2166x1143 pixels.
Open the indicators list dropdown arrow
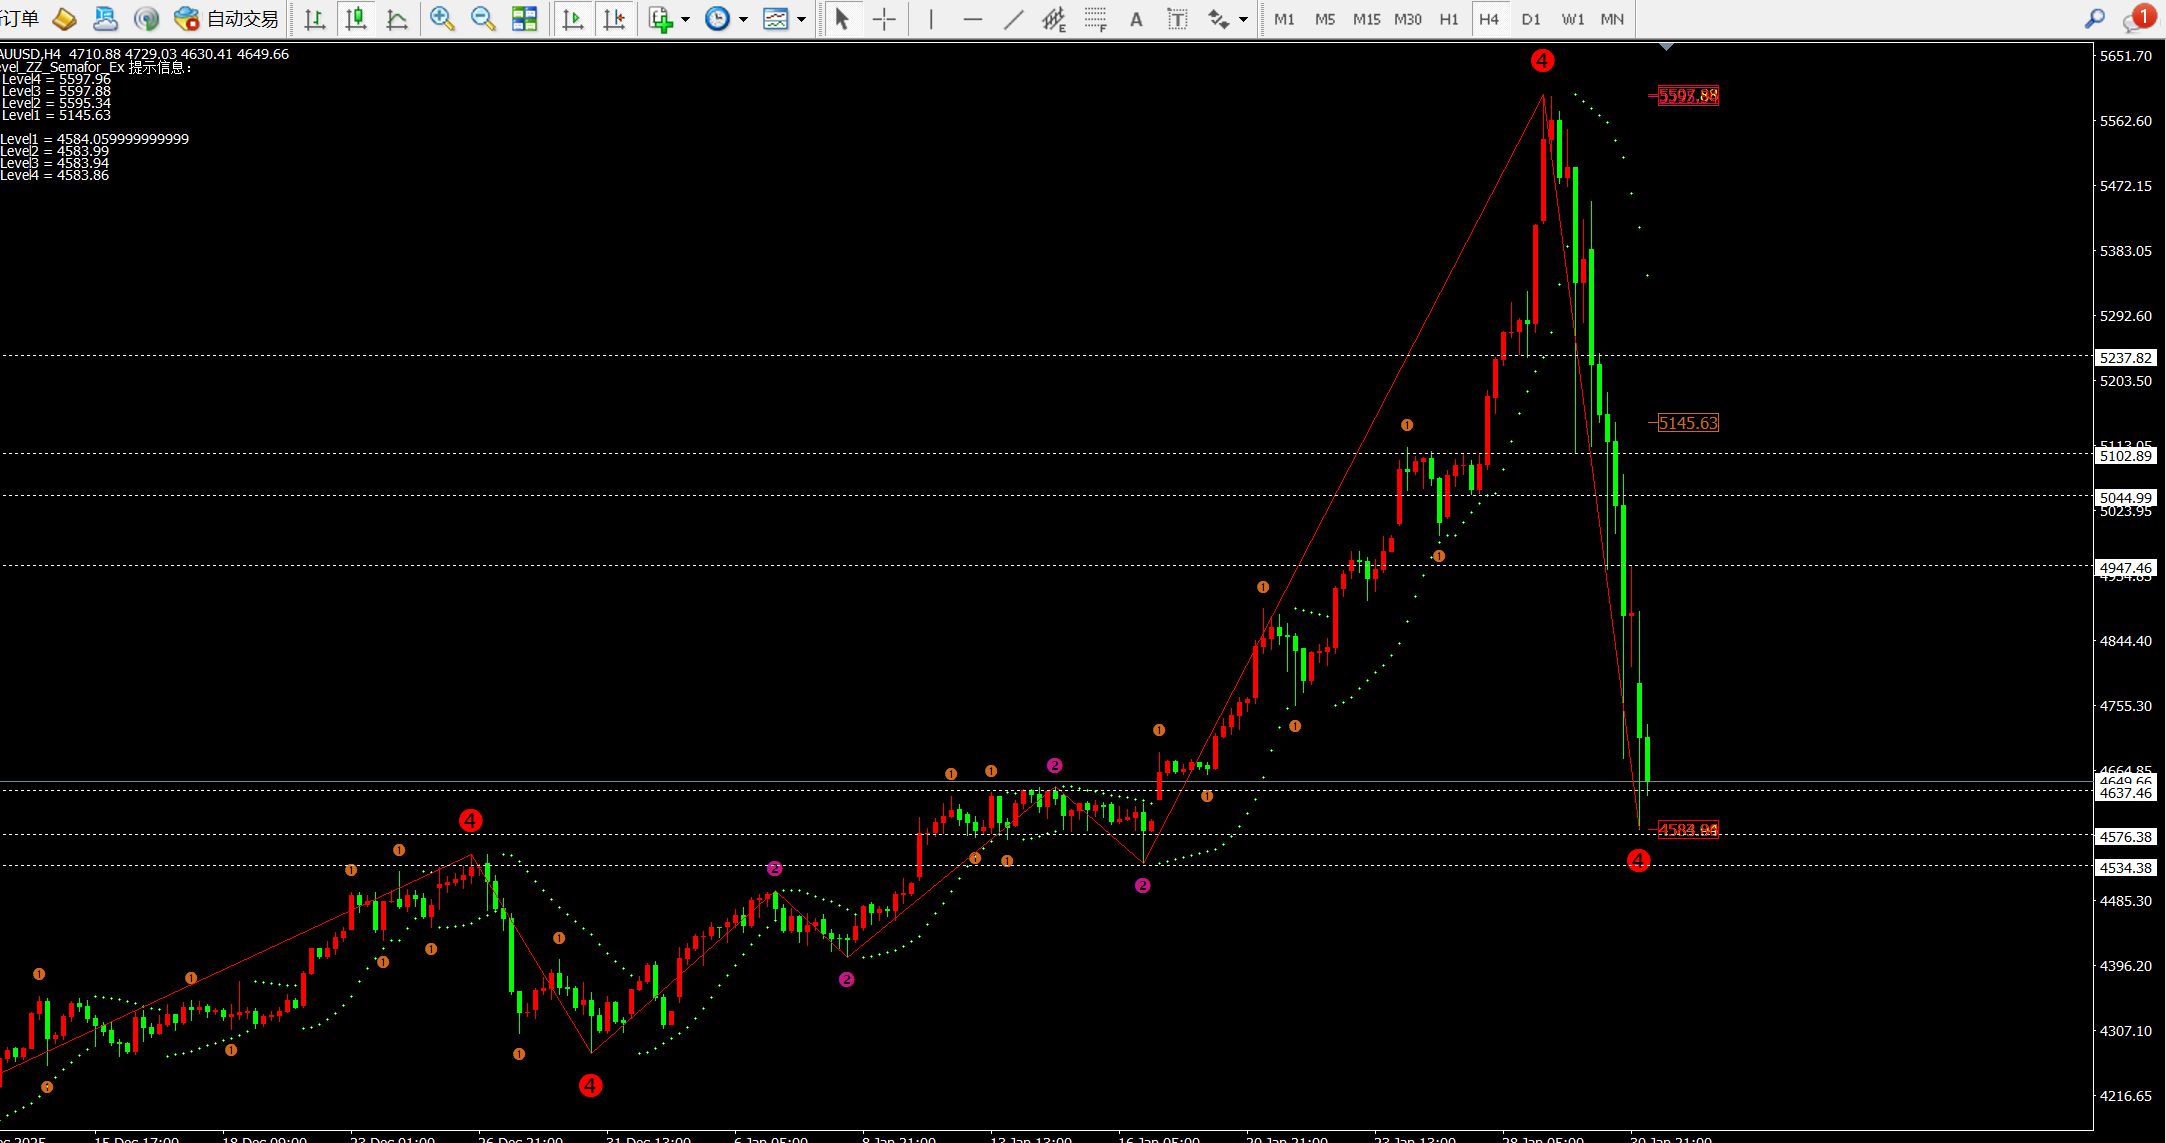coord(685,19)
